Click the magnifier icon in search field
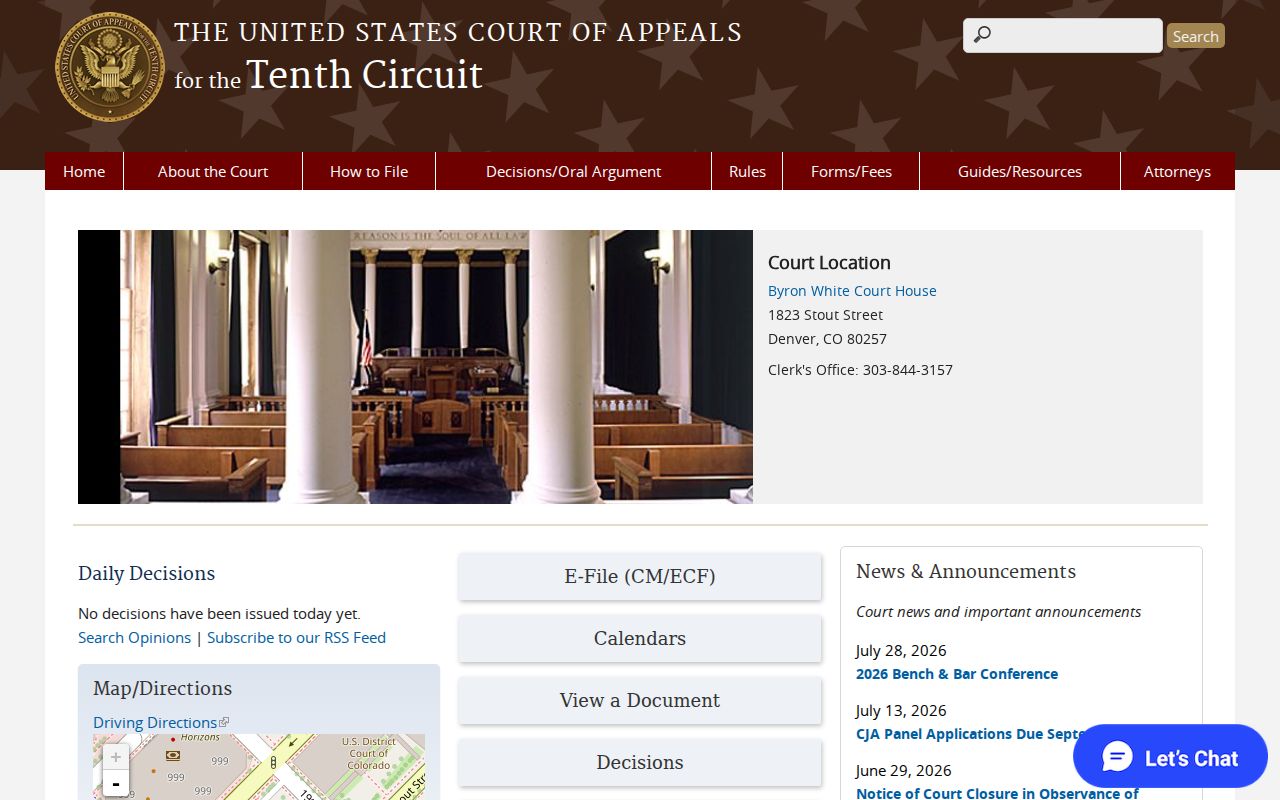Viewport: 1280px width, 800px height. [x=982, y=35]
